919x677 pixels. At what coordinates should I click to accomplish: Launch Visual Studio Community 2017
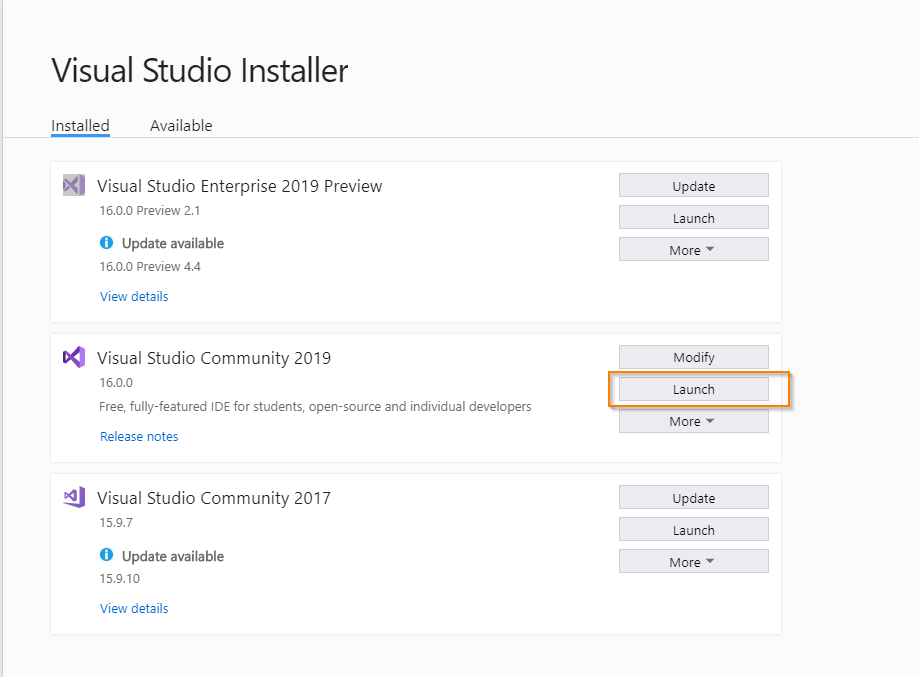tap(693, 529)
